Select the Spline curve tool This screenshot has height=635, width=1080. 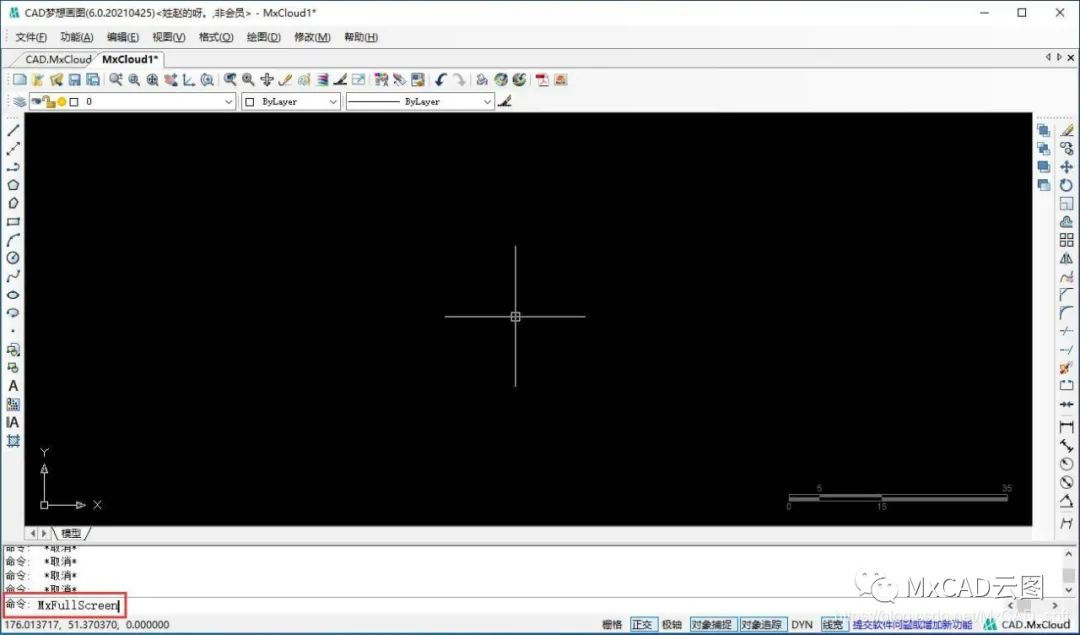13,276
